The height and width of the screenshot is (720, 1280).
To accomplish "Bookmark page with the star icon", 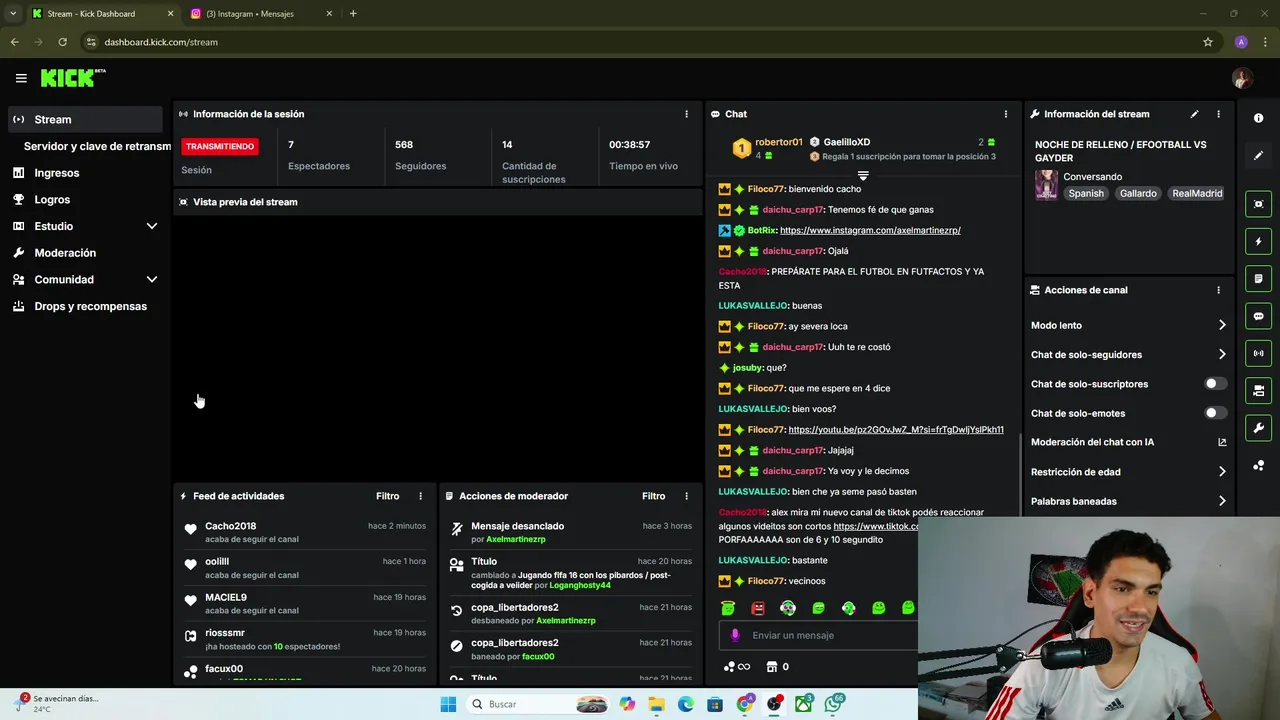I will click(x=1208, y=42).
